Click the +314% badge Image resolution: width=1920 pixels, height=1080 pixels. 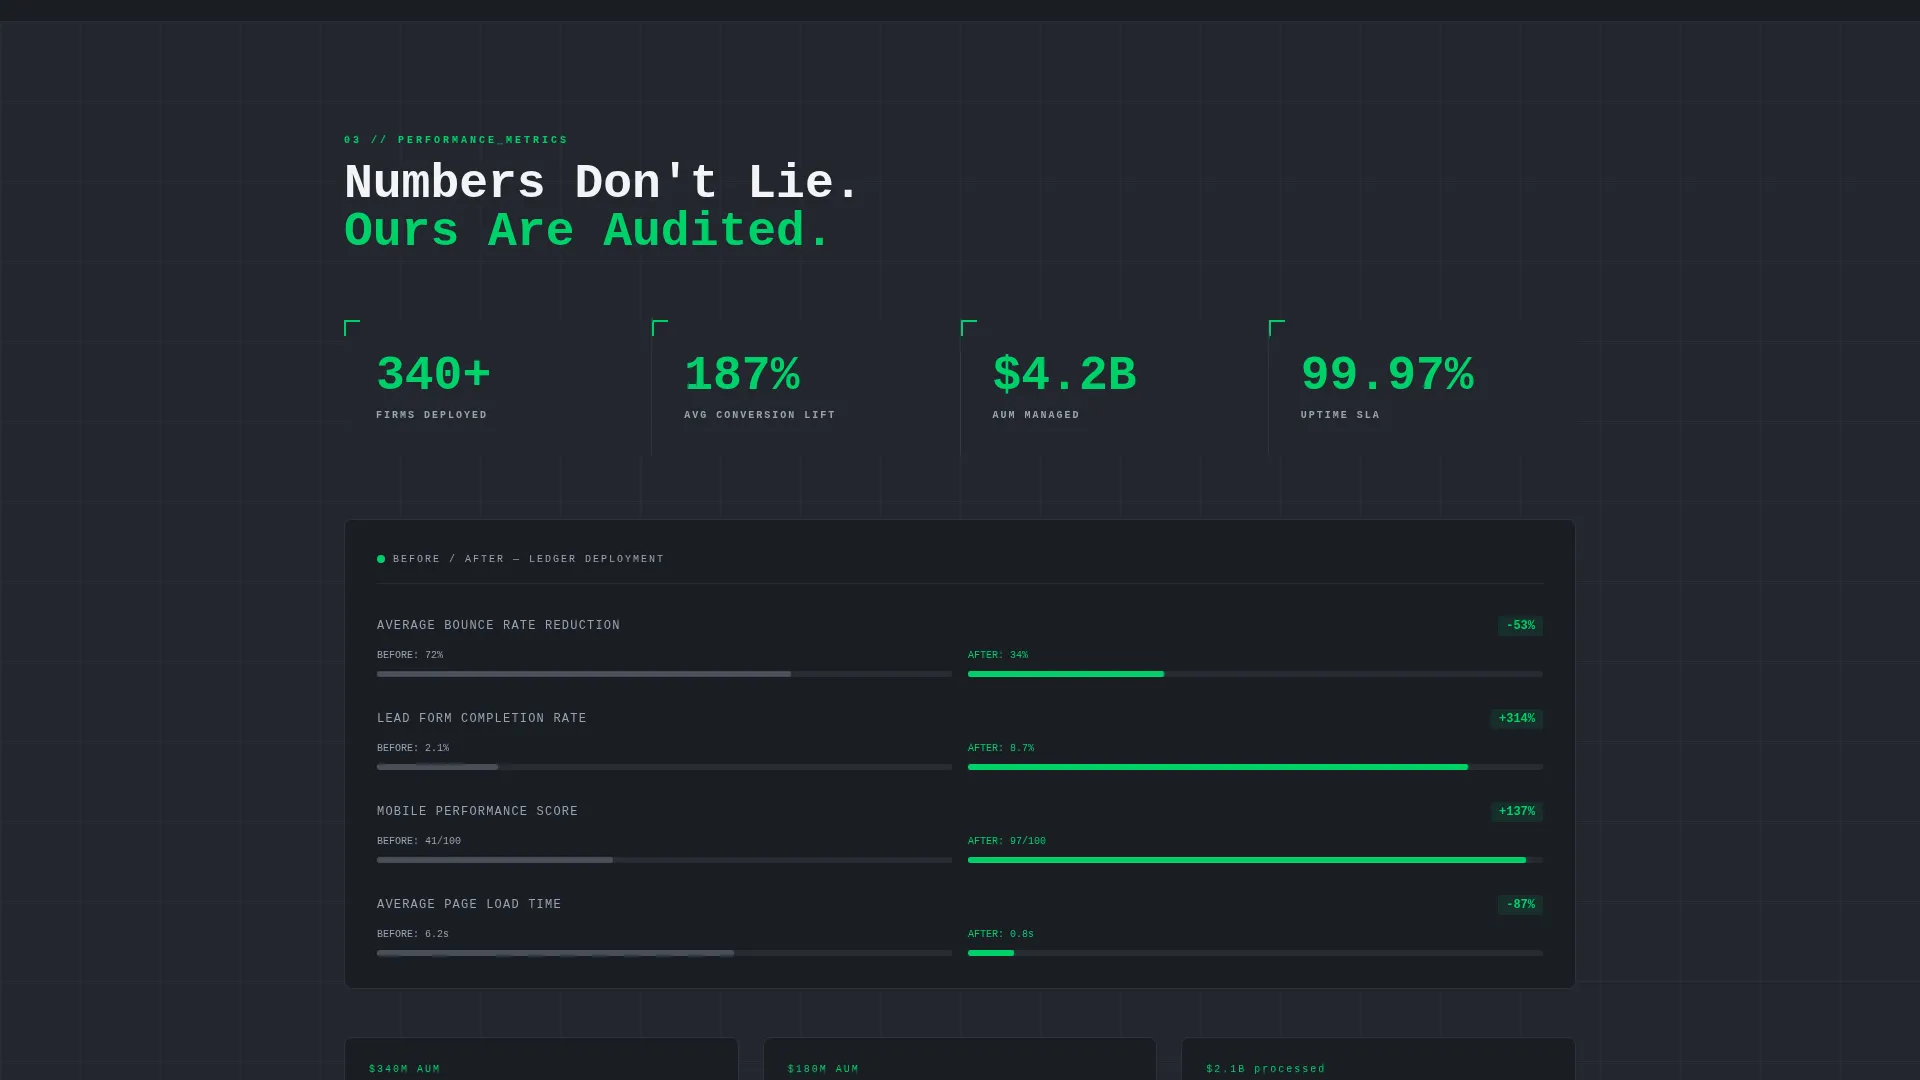coord(1517,719)
